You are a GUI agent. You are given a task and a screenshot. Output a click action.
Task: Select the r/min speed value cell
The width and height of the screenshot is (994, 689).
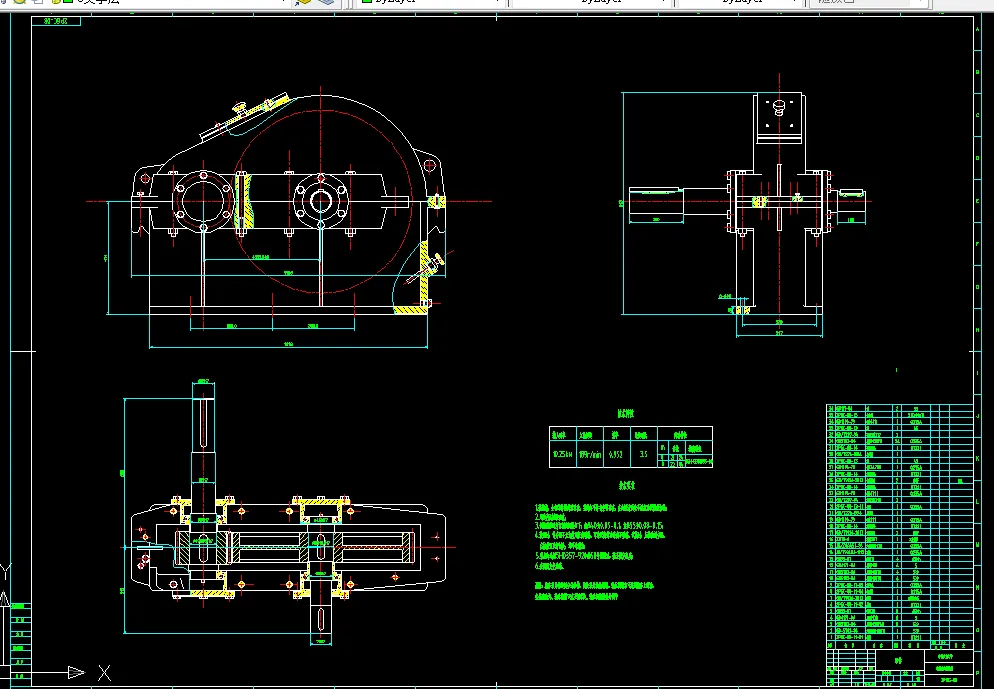tap(590, 455)
